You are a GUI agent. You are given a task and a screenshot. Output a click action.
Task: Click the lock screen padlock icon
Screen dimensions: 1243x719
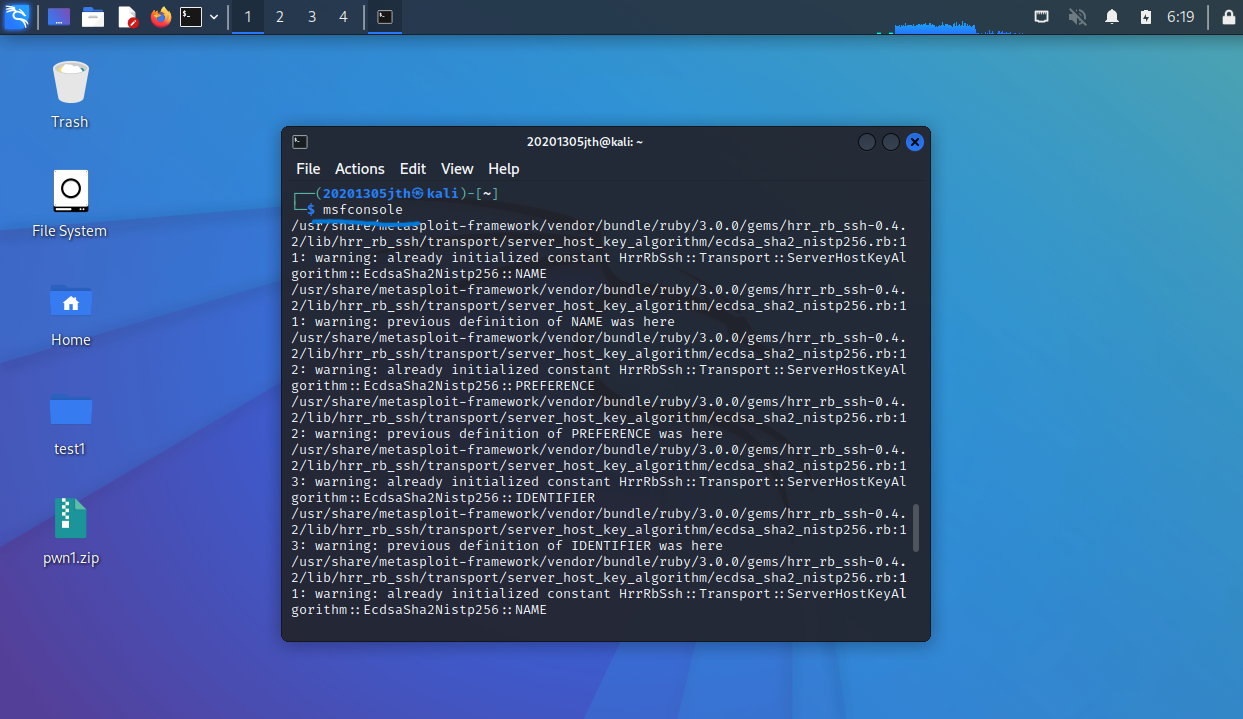pyautogui.click(x=1228, y=17)
